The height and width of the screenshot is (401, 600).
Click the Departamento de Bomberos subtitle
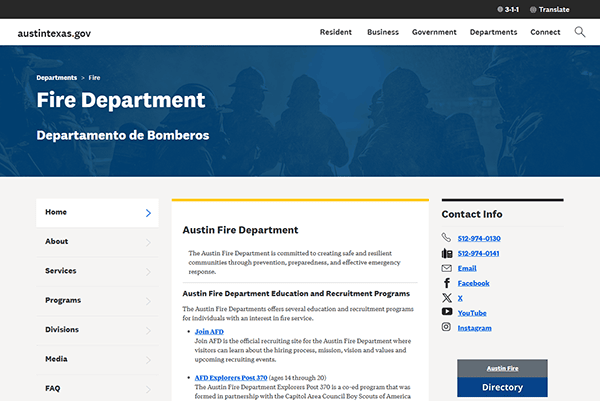123,135
